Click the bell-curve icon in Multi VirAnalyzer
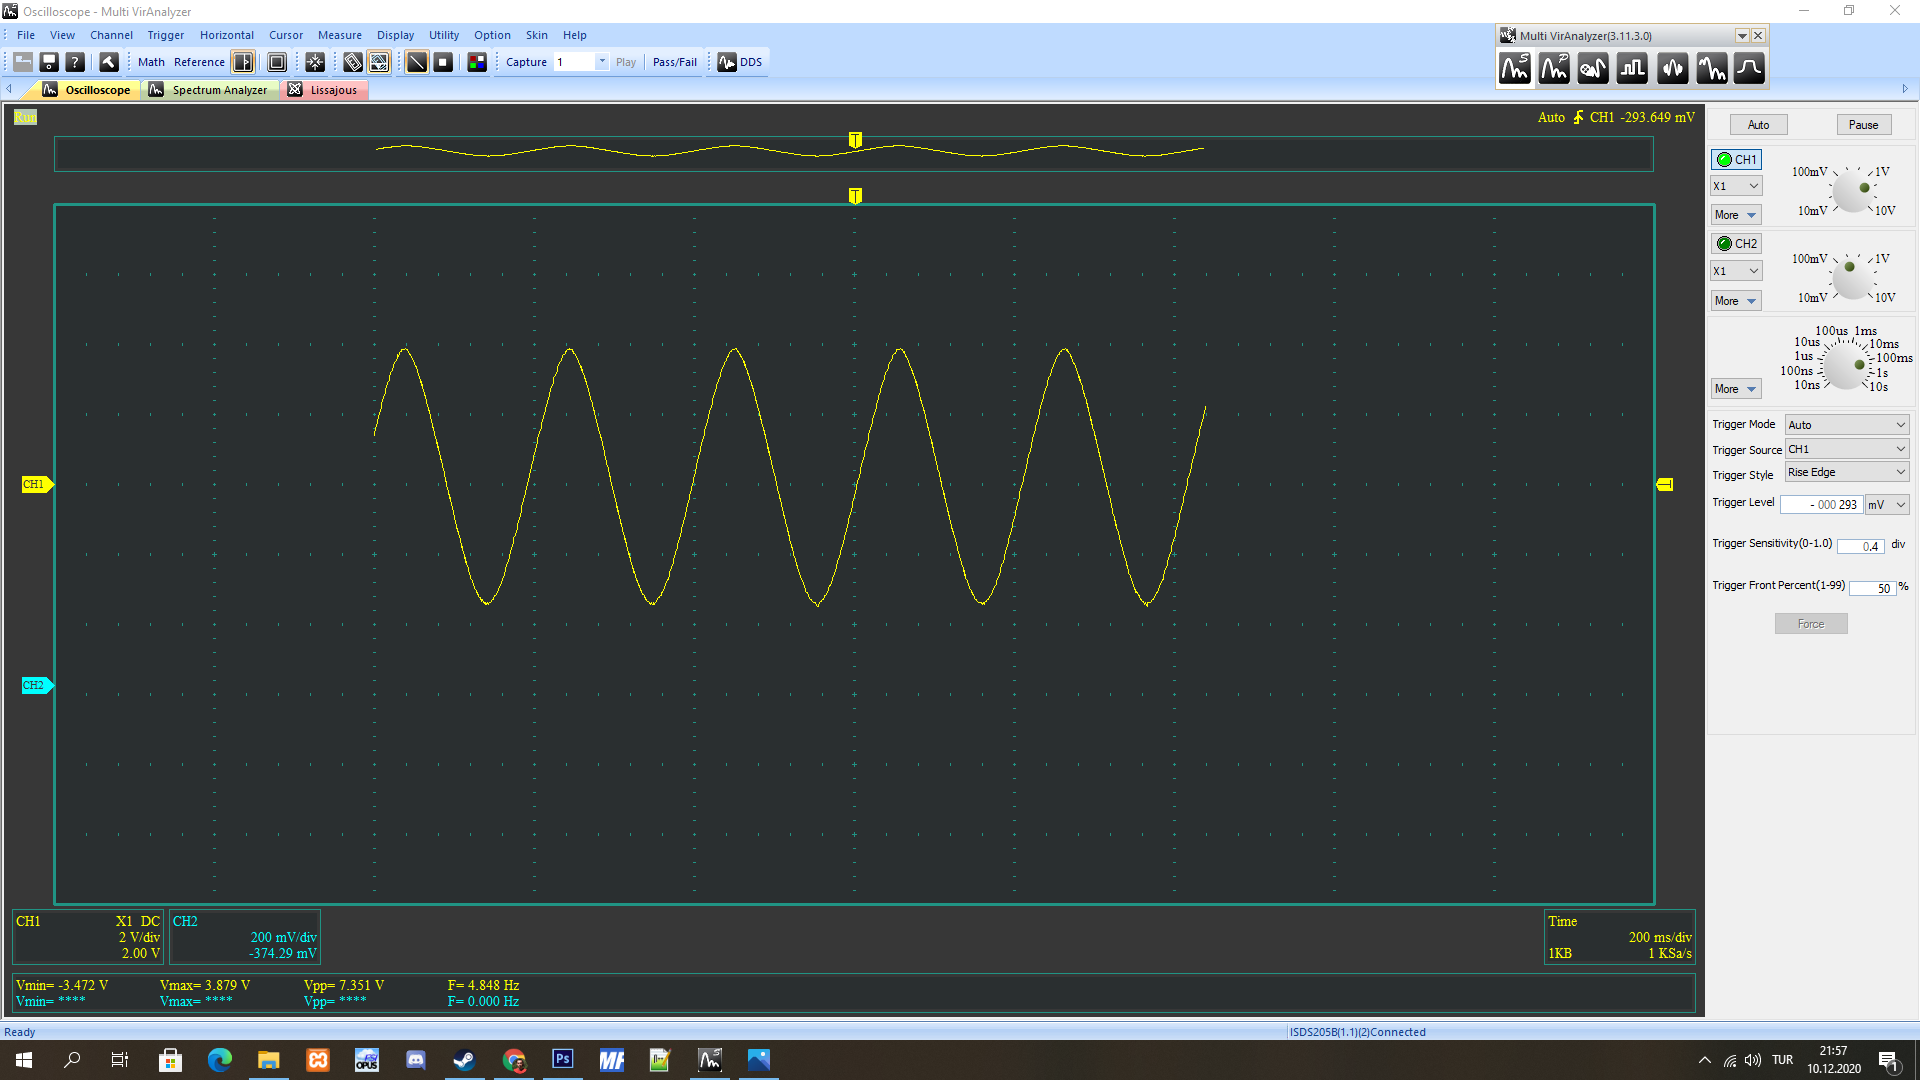The image size is (1920, 1080). tap(1749, 69)
